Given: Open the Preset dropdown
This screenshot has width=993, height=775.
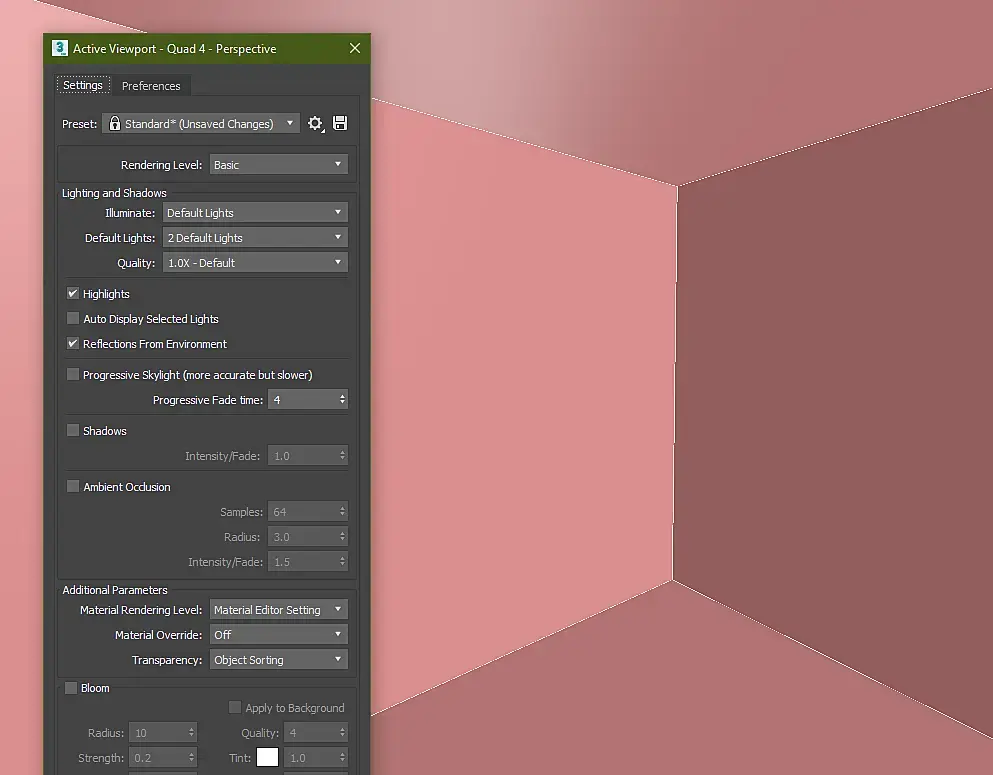Looking at the screenshot, I should tap(201, 123).
